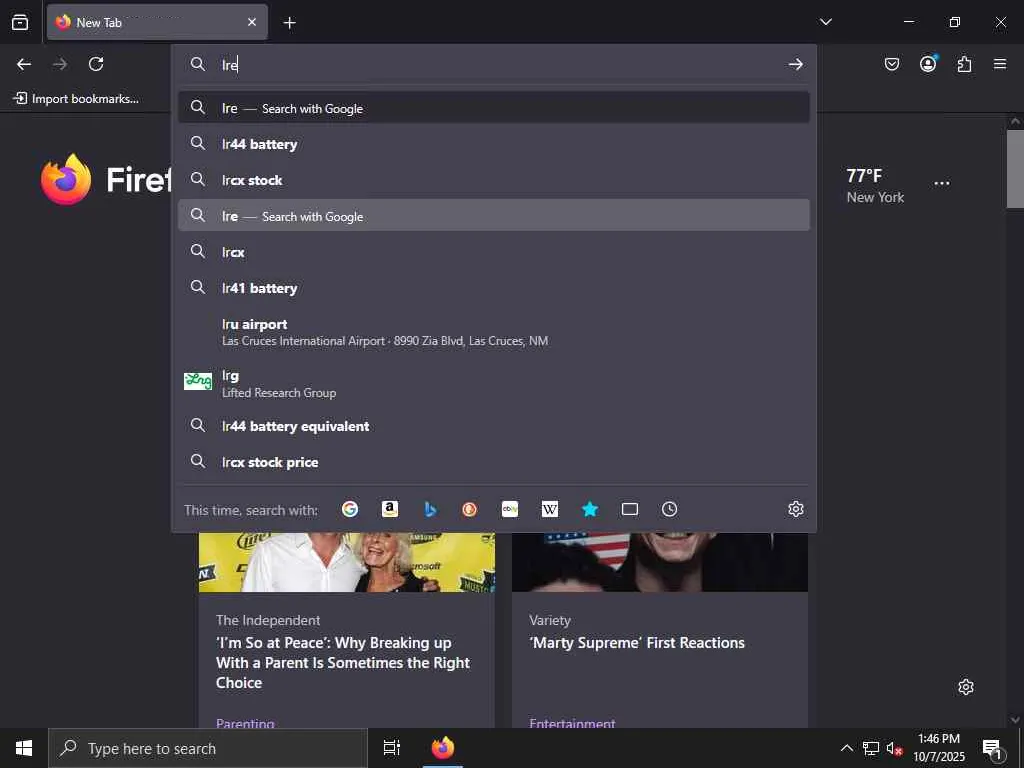Reload the current page
The height and width of the screenshot is (768, 1024).
pos(96,64)
